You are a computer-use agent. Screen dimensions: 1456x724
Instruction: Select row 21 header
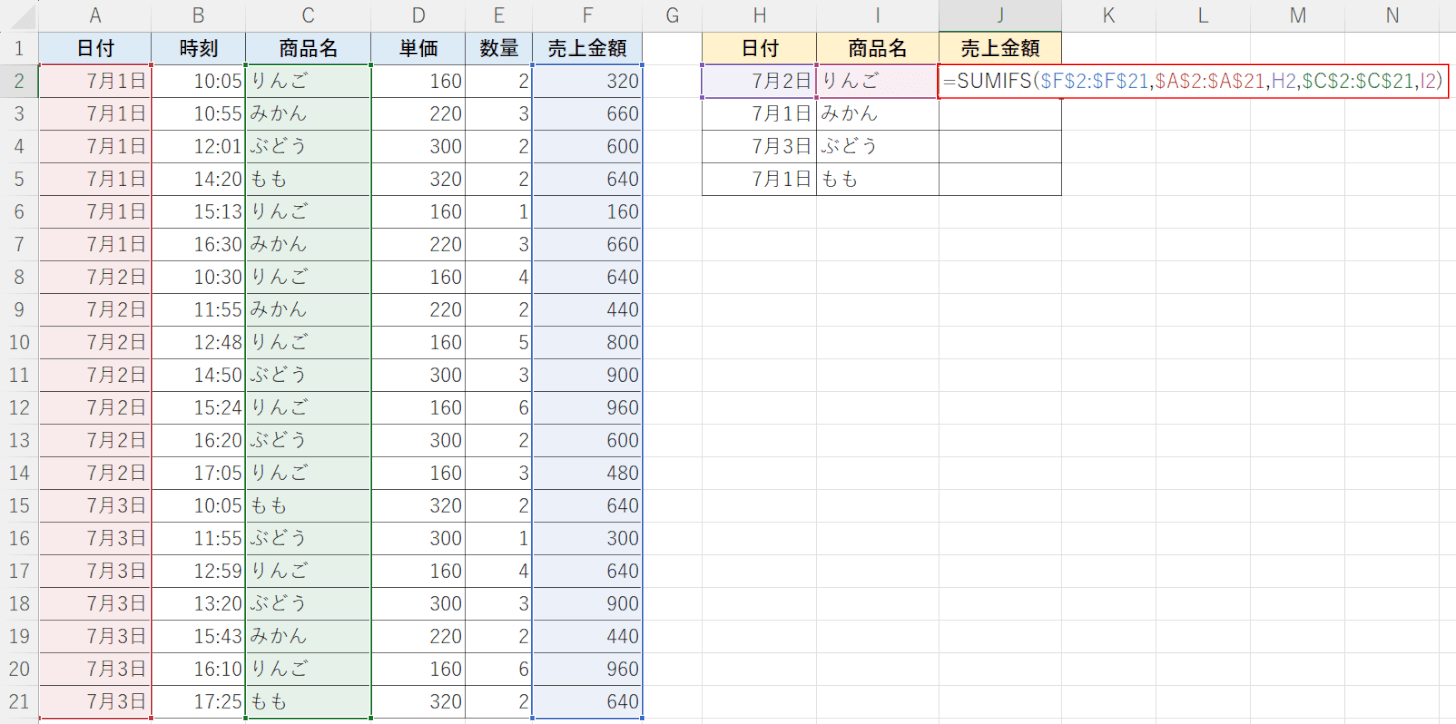[19, 701]
